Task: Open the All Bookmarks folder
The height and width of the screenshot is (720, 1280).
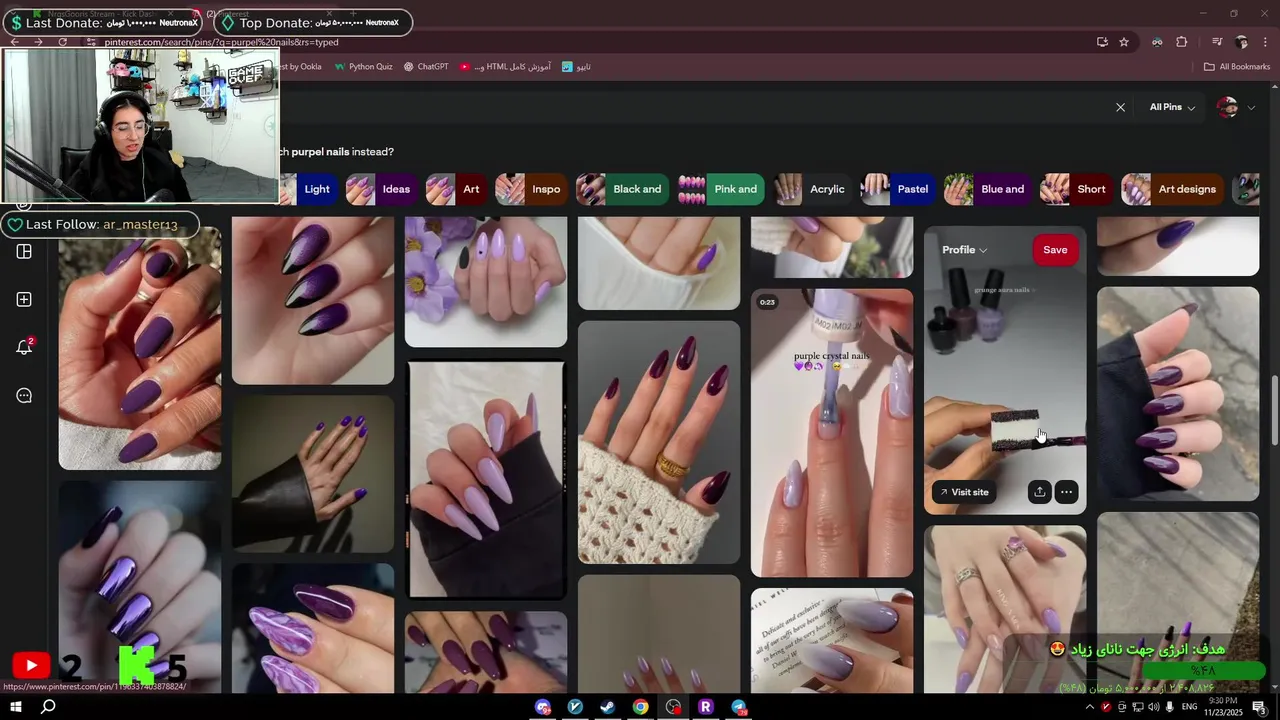Action: coord(1236,67)
